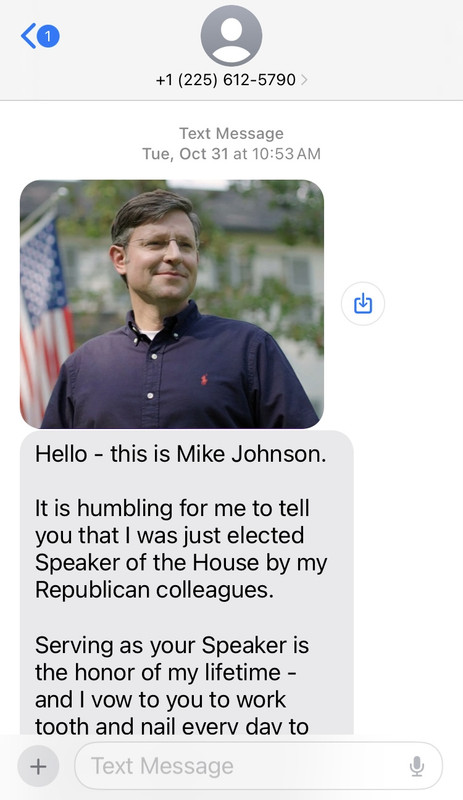Tap the "It is humbling for me" line
The image size is (463, 800).
coord(173,508)
